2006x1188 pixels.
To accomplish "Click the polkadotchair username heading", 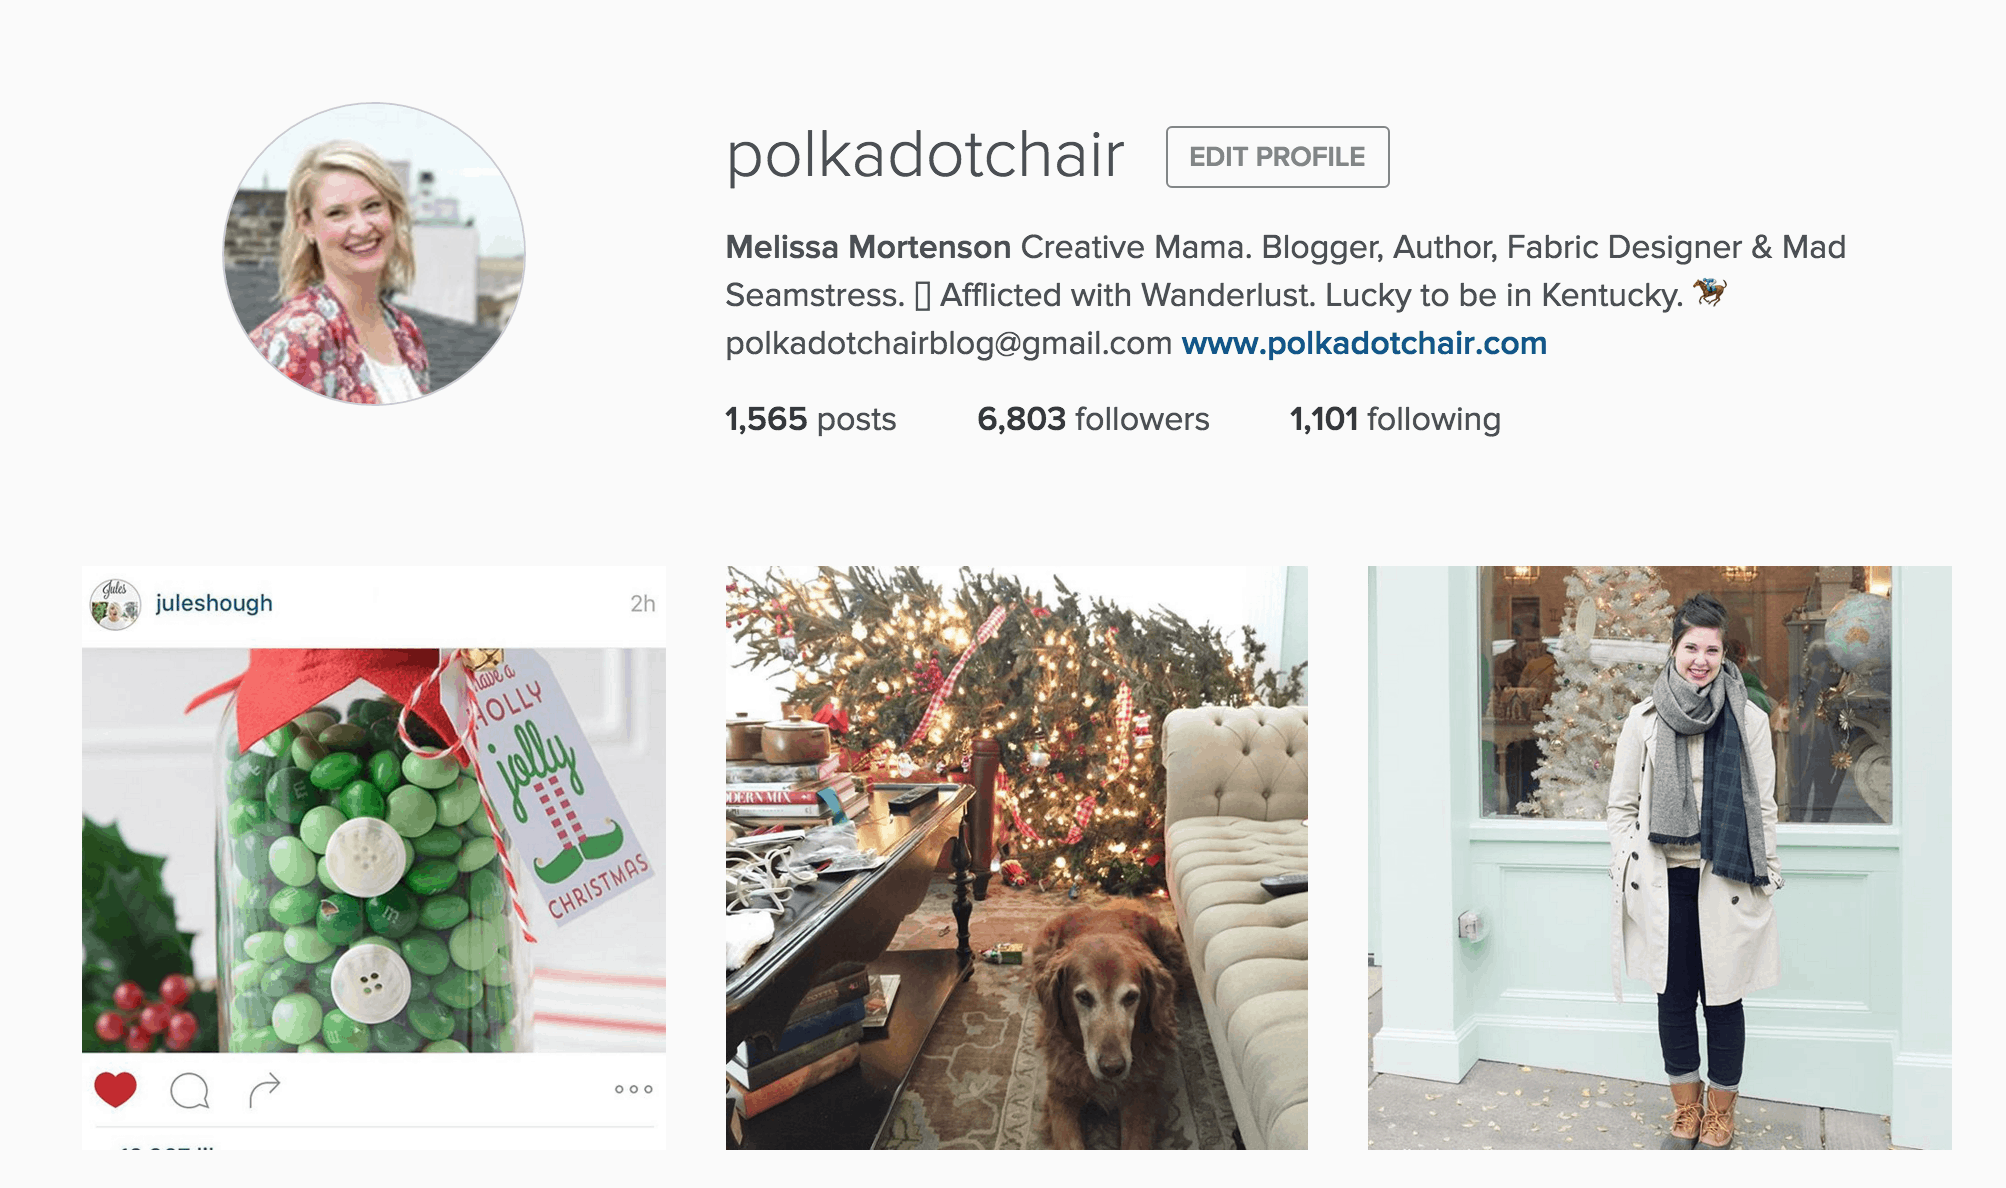I will pyautogui.click(x=925, y=155).
